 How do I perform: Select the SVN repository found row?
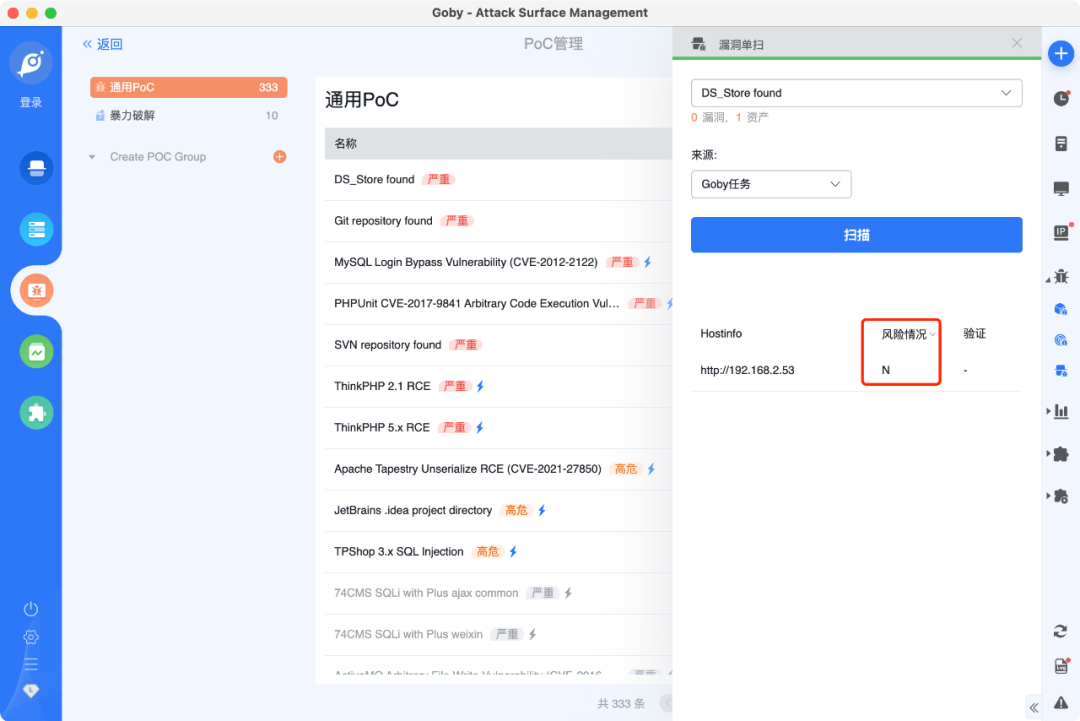499,345
